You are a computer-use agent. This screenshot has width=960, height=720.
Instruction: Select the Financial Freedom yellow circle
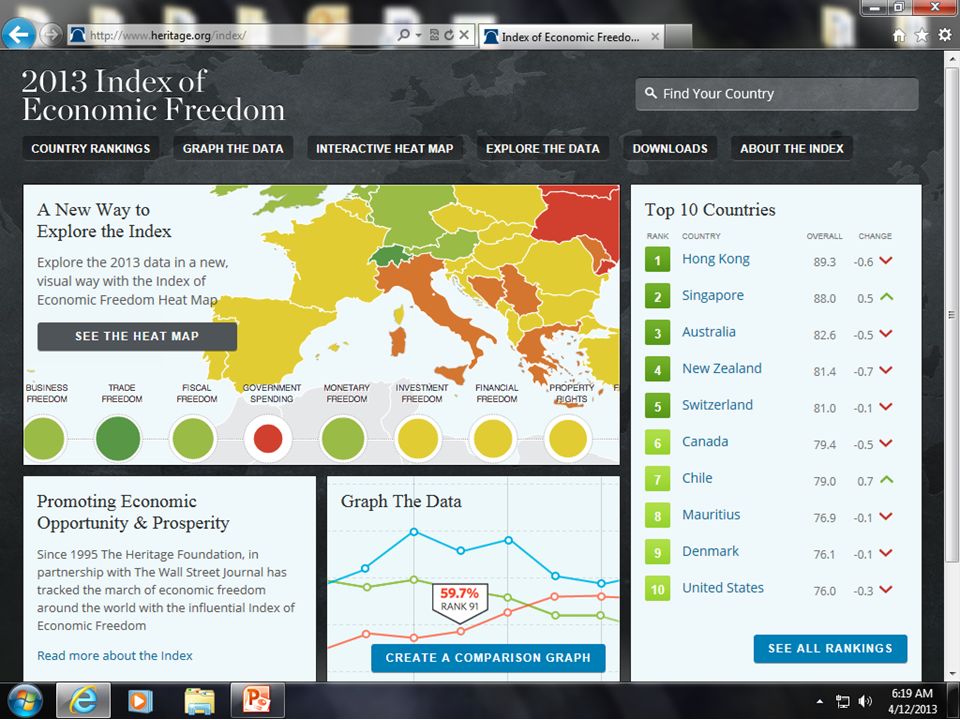[x=493, y=438]
